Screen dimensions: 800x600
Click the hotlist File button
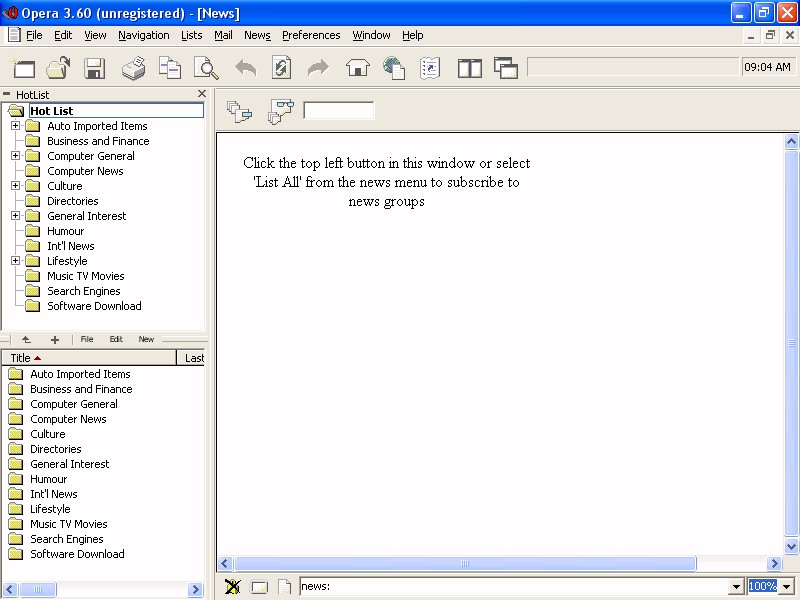[87, 339]
